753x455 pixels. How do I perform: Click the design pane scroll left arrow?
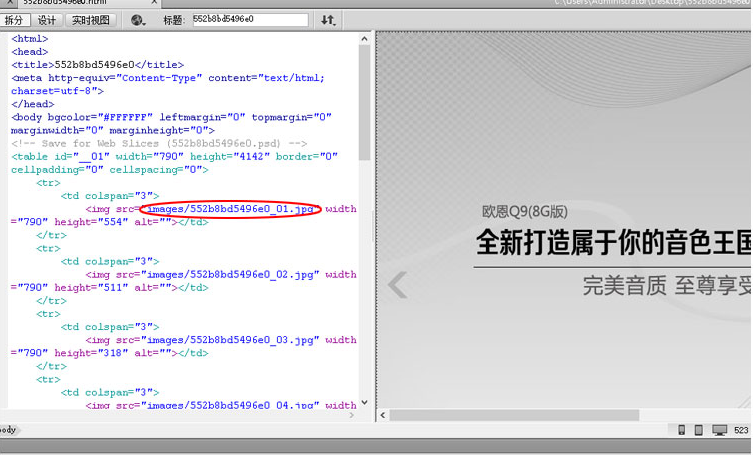[383, 415]
